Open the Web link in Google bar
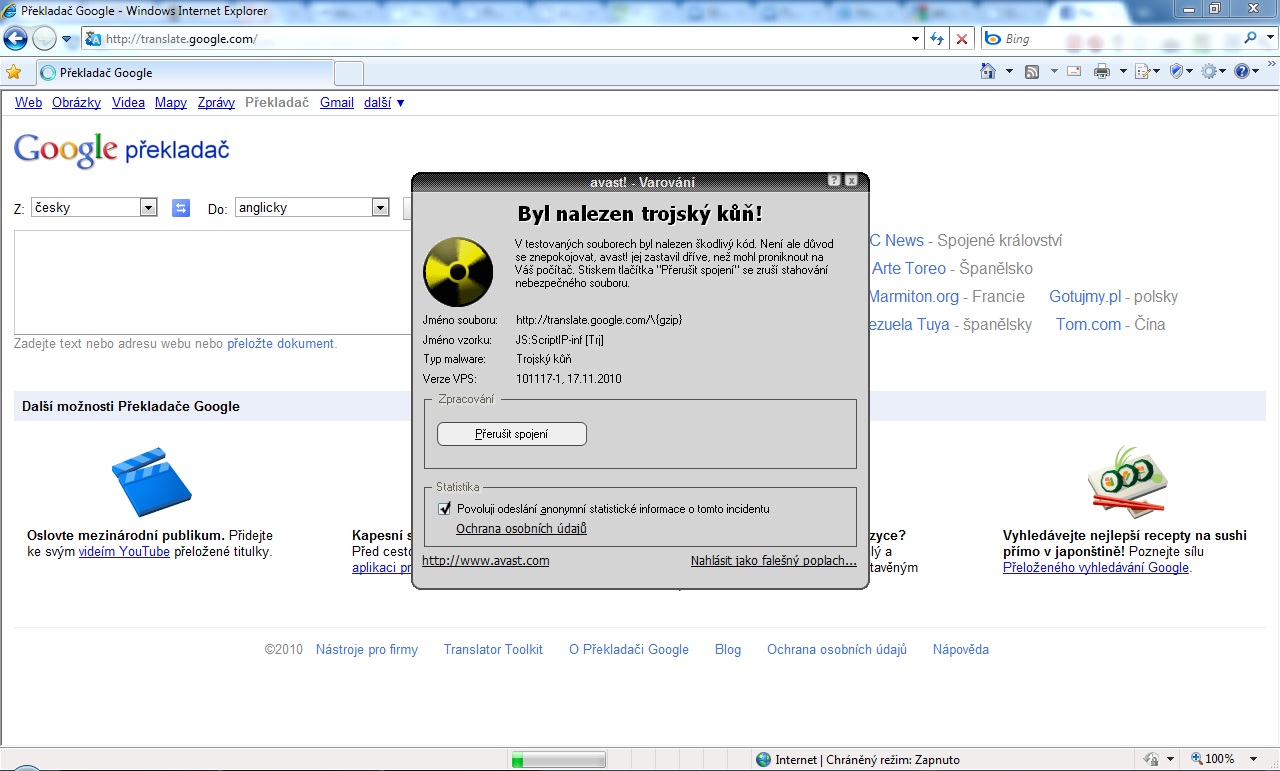Viewport: 1280px width, 771px height. (28, 102)
